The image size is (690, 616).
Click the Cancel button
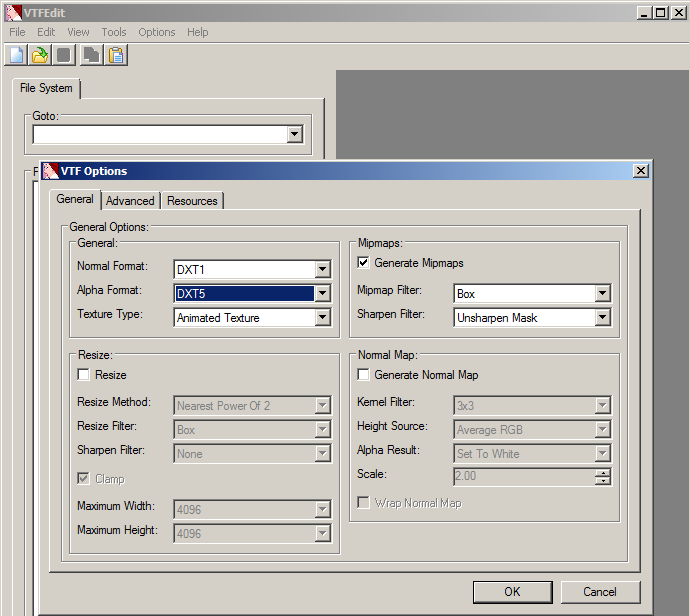(600, 591)
